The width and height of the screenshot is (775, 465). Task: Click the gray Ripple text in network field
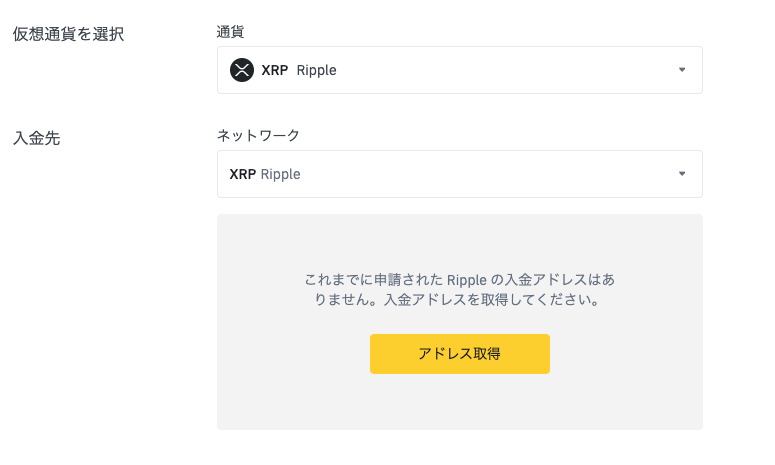tap(280, 174)
